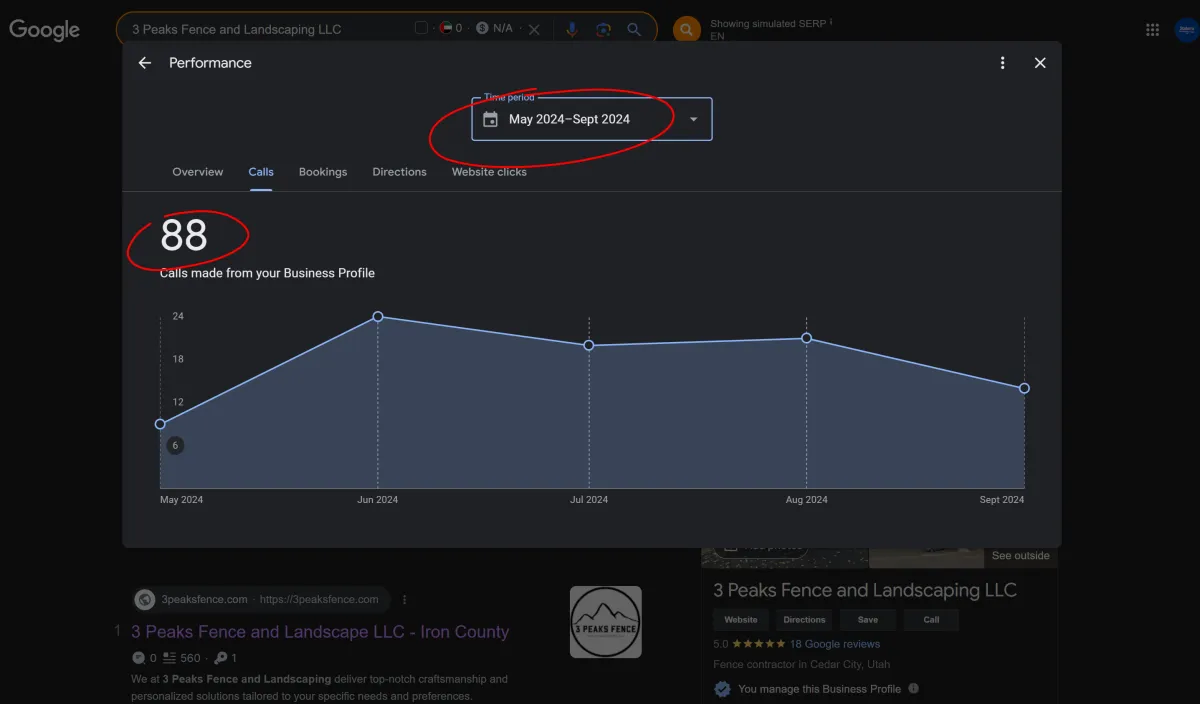Go back with the Performance arrow
This screenshot has height=704, width=1200.
coord(145,63)
